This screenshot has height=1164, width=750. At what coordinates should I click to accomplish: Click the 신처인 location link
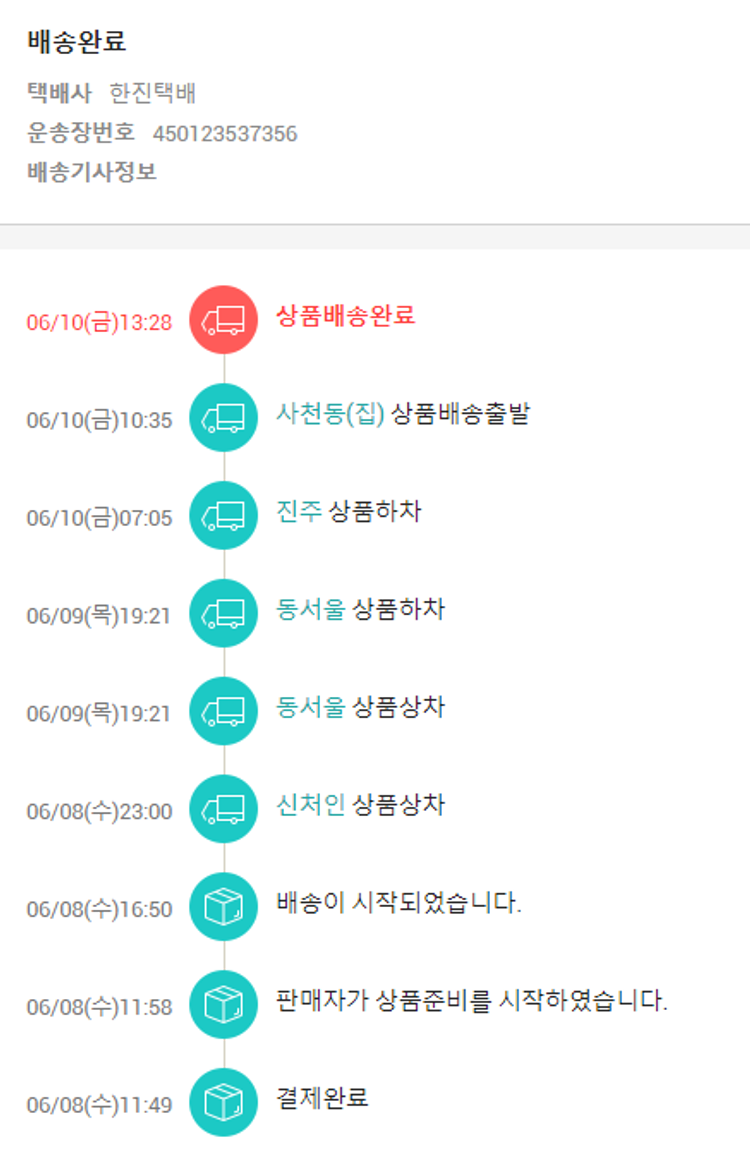310,805
